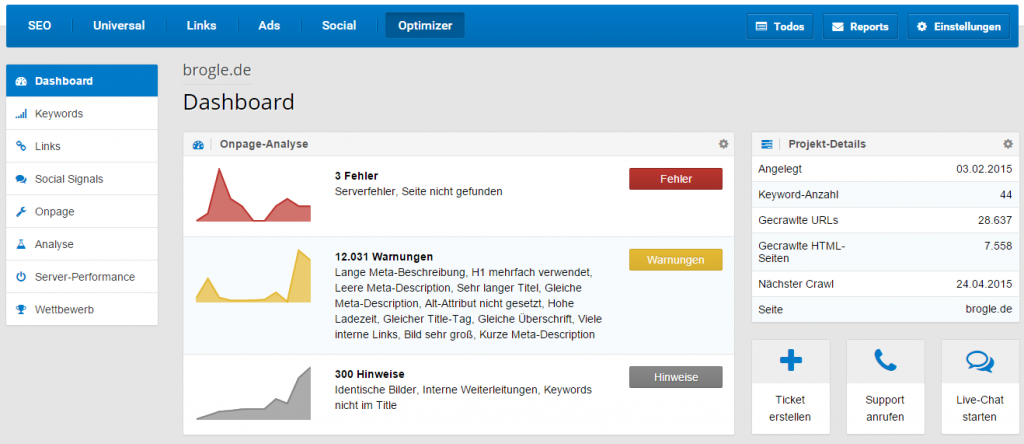Select the Social tab in top navigation
The width and height of the screenshot is (1024, 444).
point(339,25)
